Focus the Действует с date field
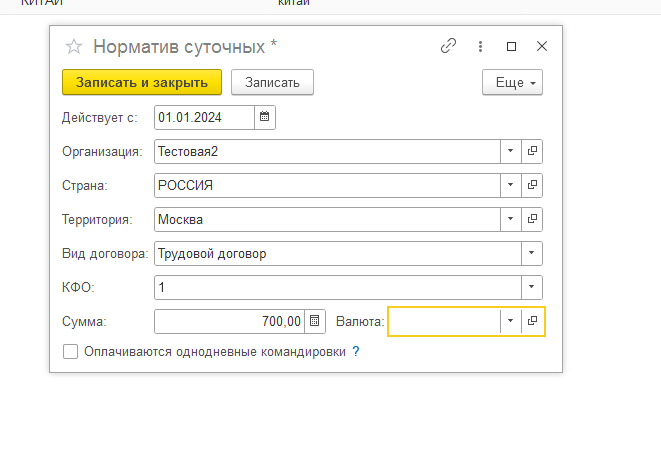 tap(204, 117)
